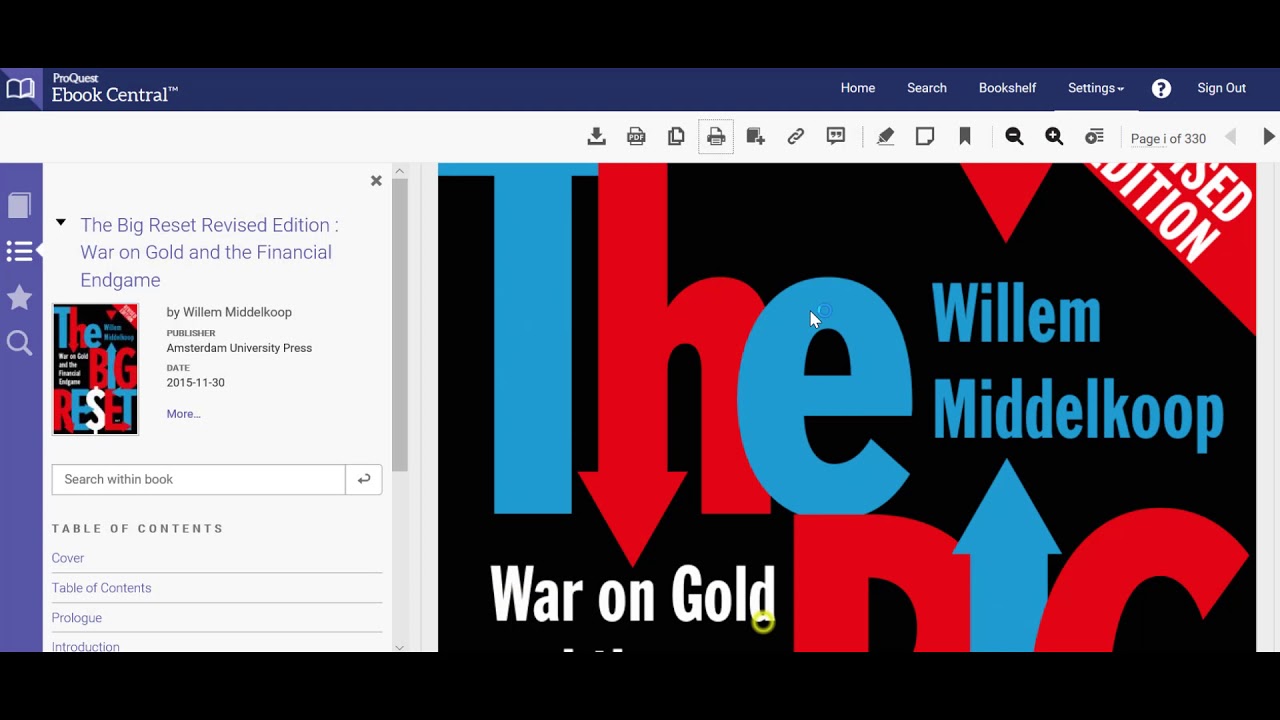Click the get citation icon
The height and width of the screenshot is (720, 1280).
836,137
